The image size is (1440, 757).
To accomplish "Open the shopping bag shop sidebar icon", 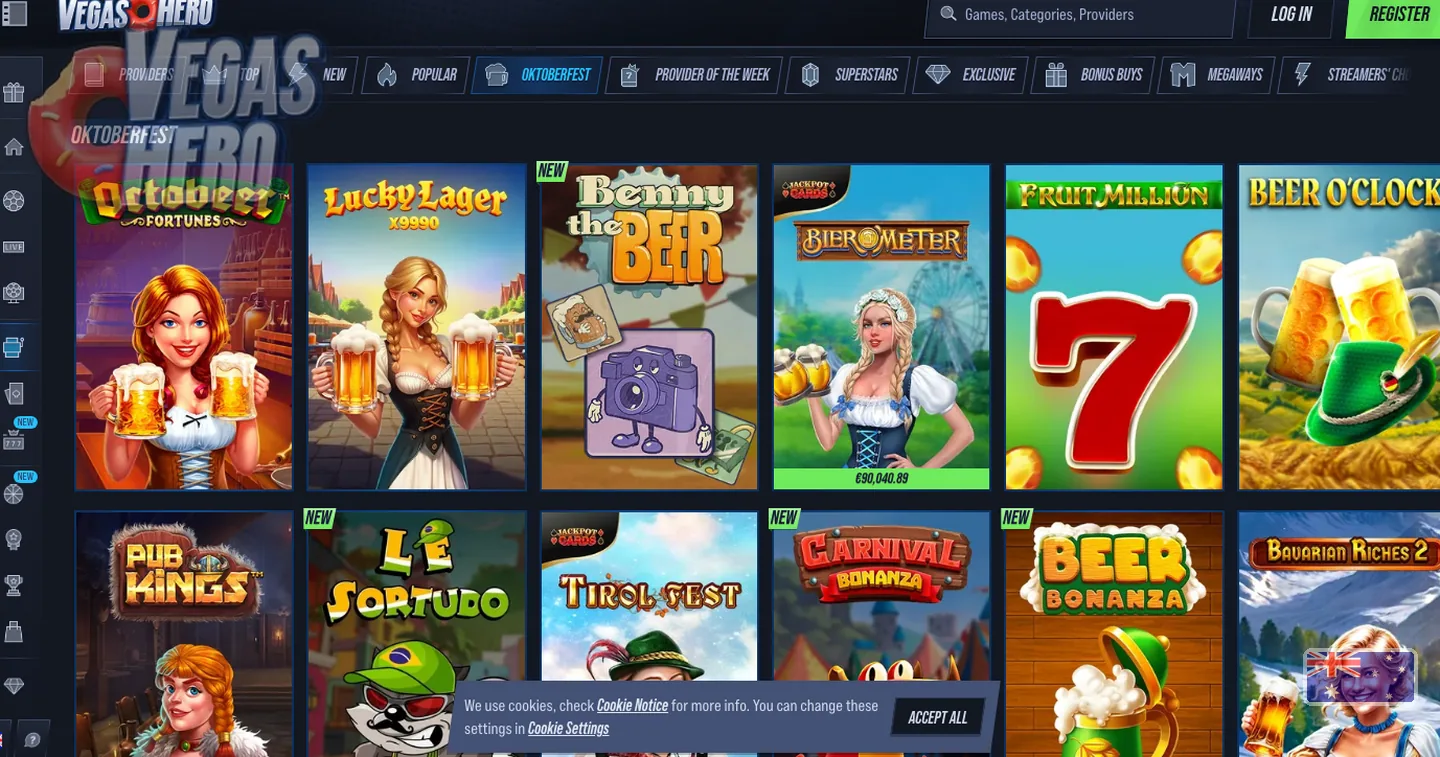I will (x=14, y=631).
